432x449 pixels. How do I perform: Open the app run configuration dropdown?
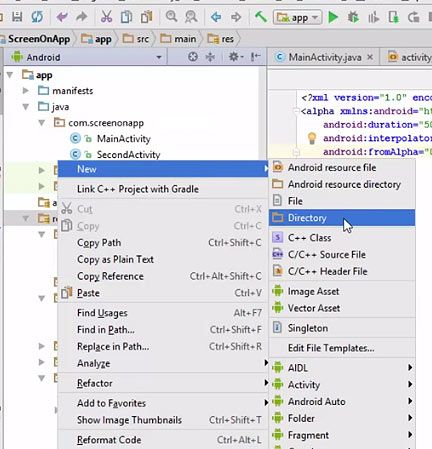point(297,17)
